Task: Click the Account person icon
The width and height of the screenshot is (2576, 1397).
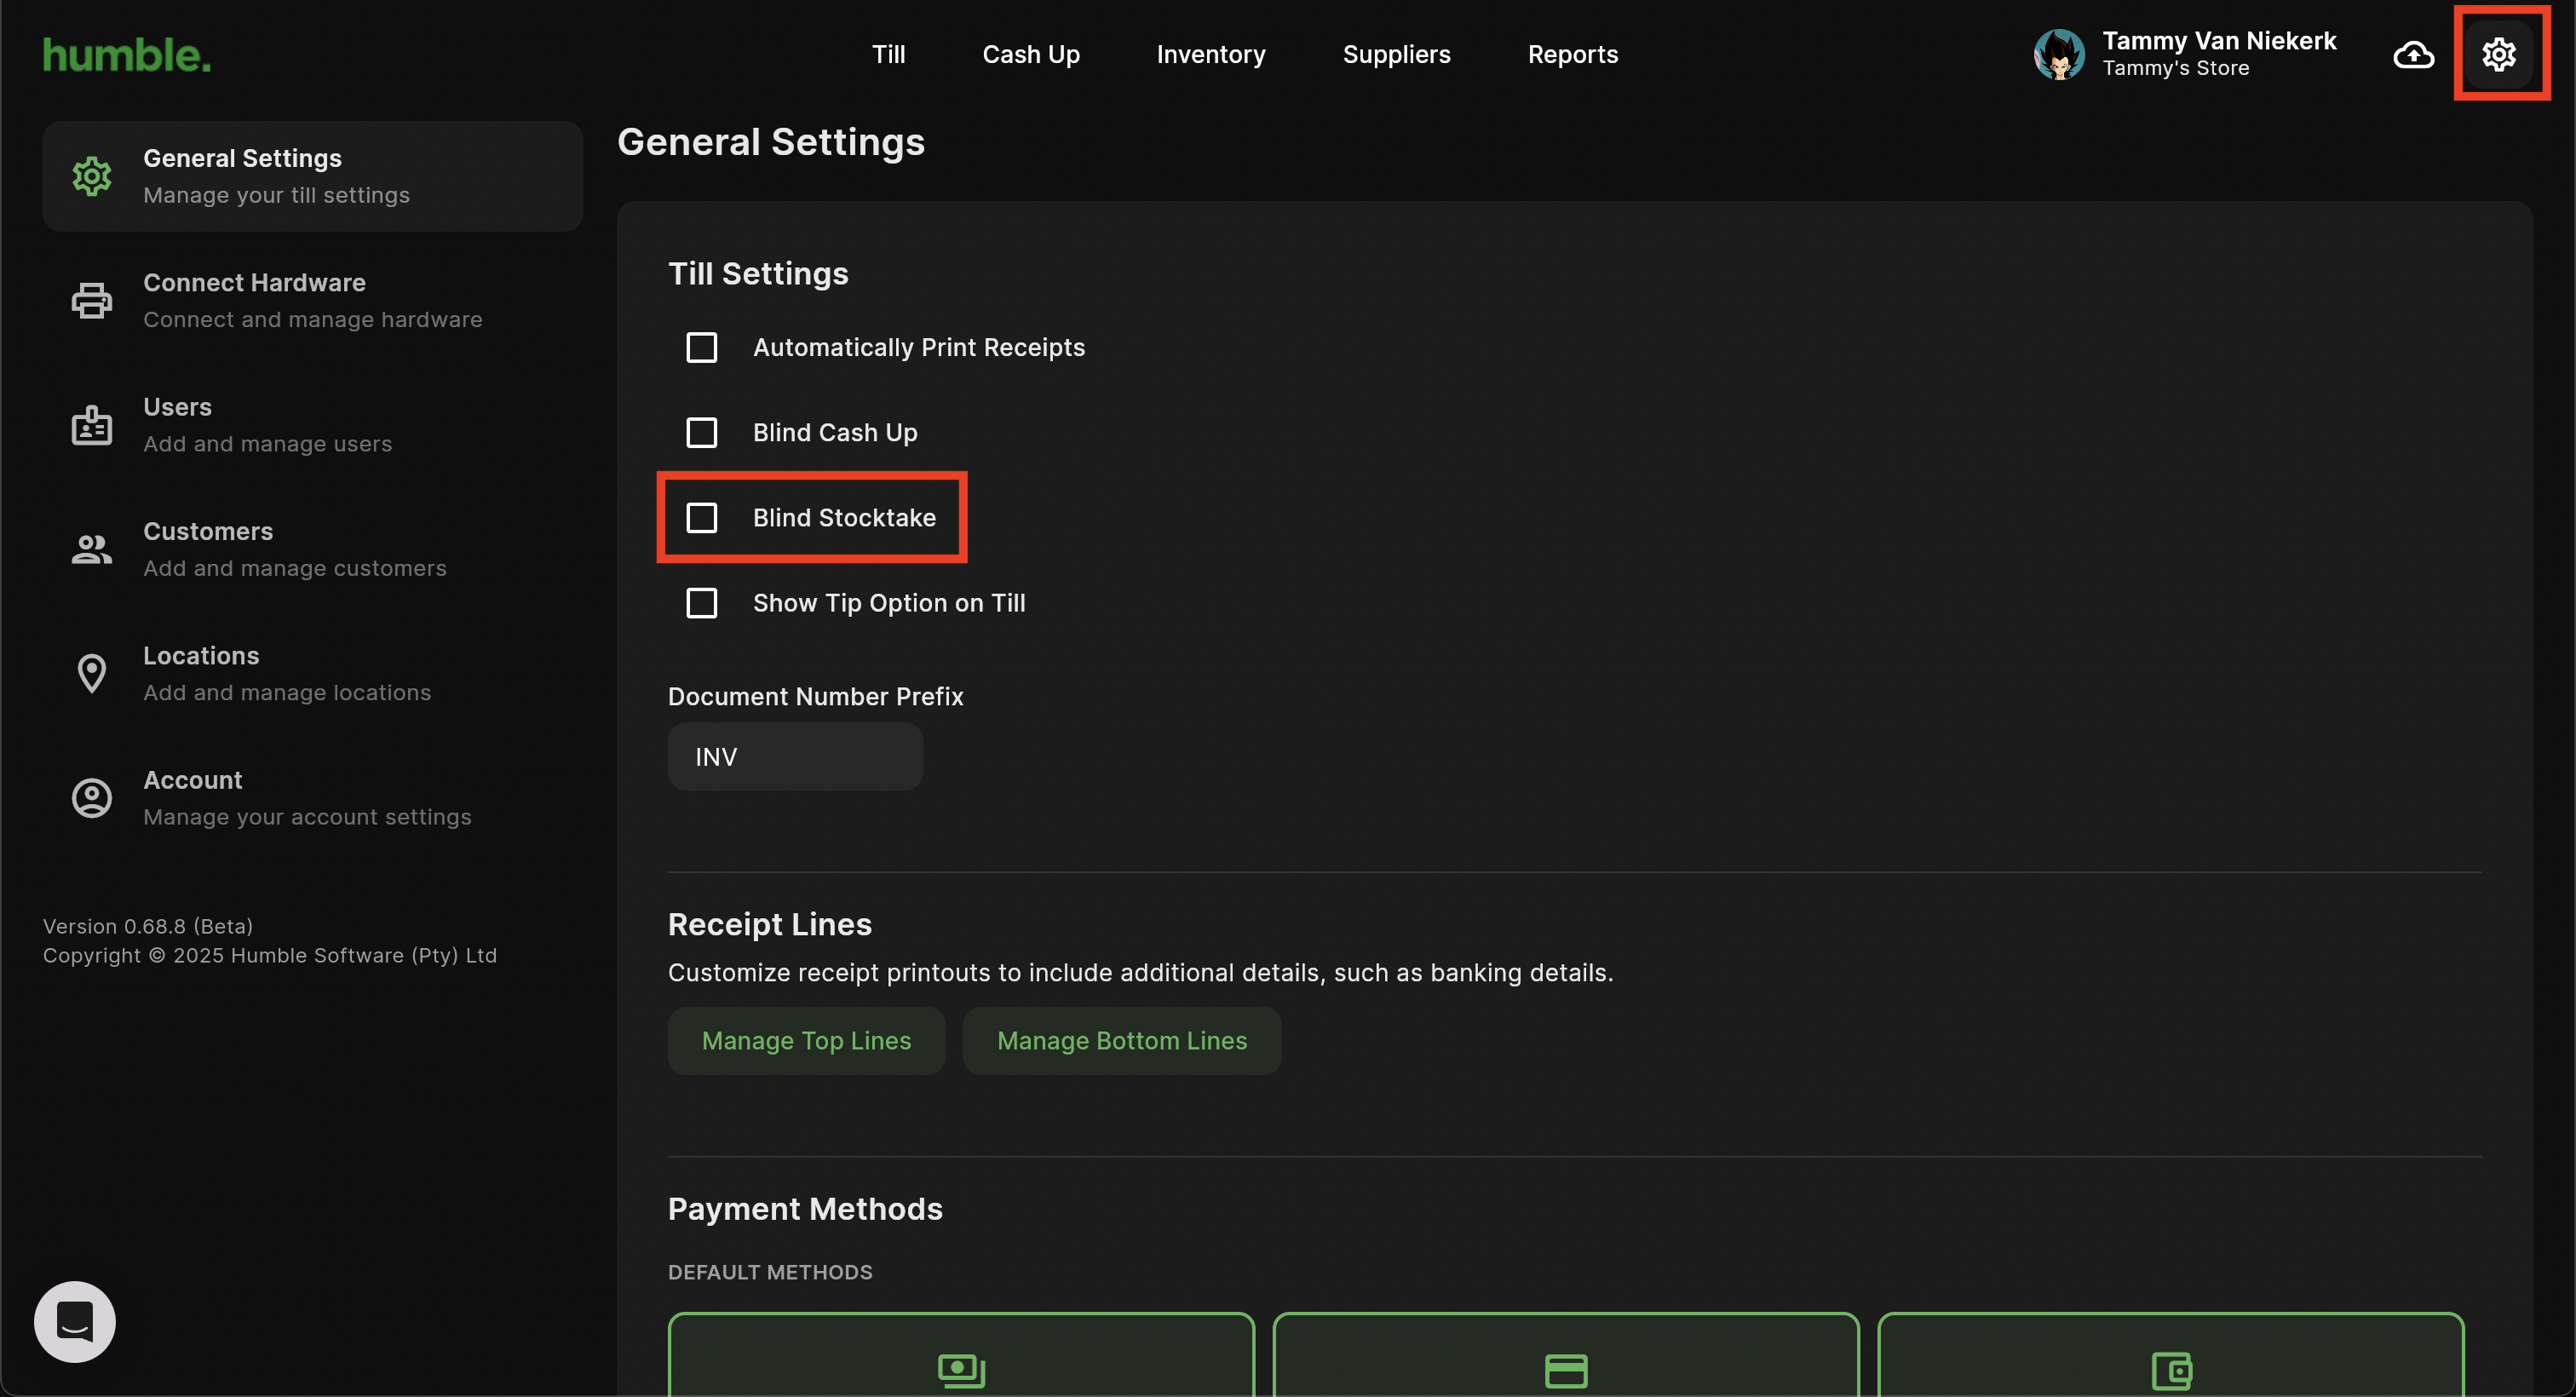Action: click(x=92, y=798)
